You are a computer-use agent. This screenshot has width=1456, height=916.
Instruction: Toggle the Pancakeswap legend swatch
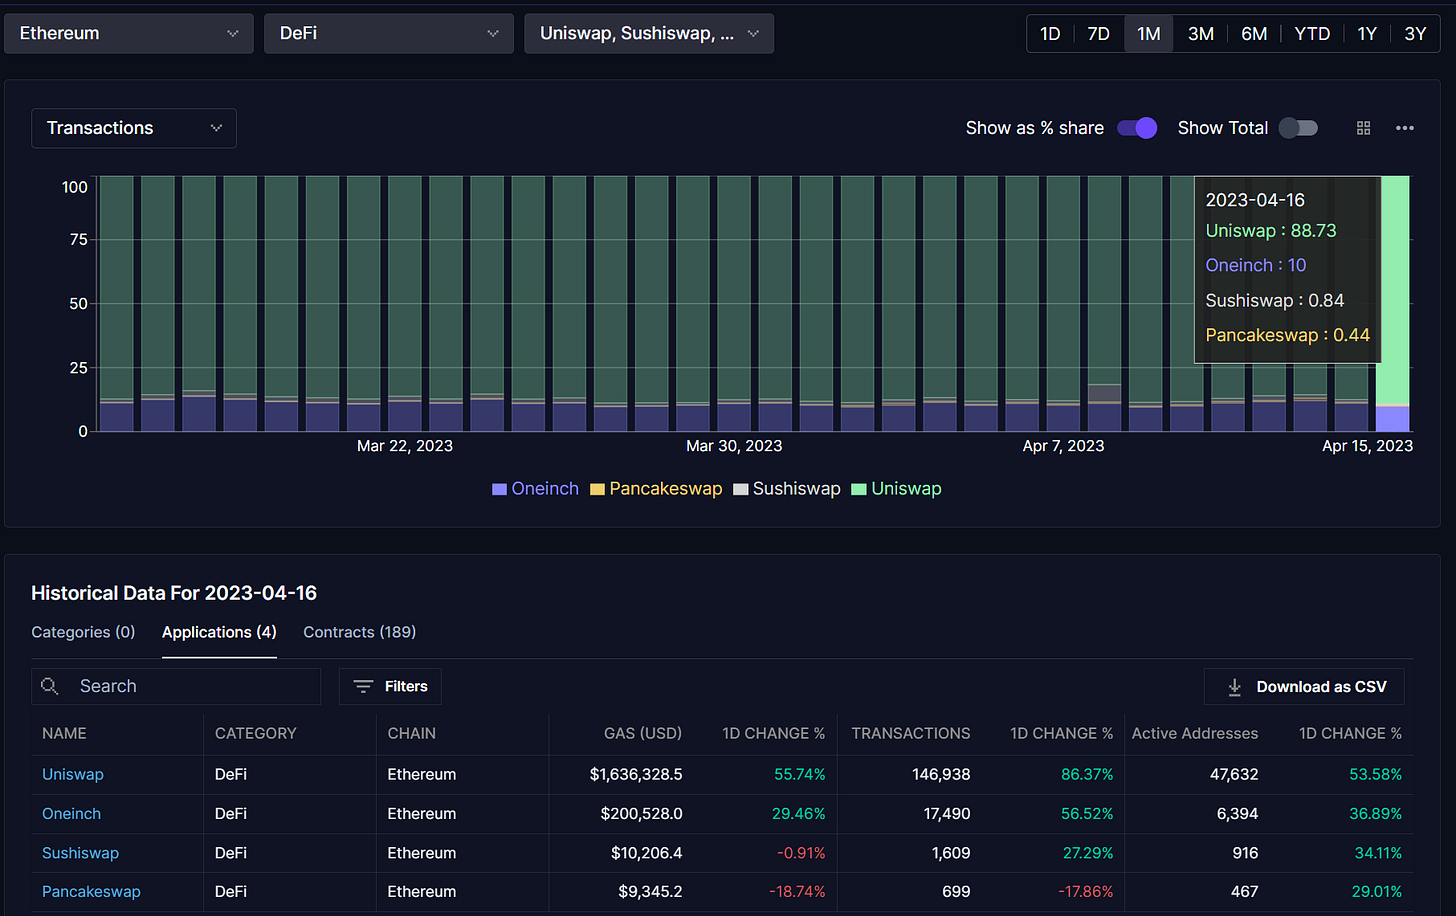pyautogui.click(x=597, y=489)
